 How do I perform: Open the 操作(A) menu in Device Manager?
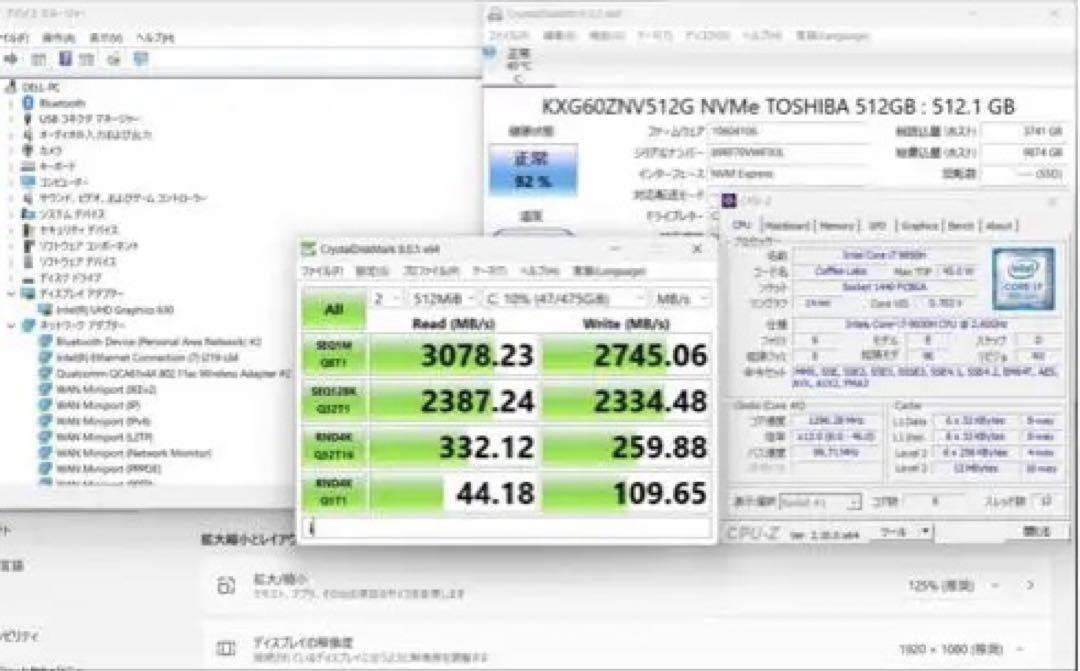[59, 38]
